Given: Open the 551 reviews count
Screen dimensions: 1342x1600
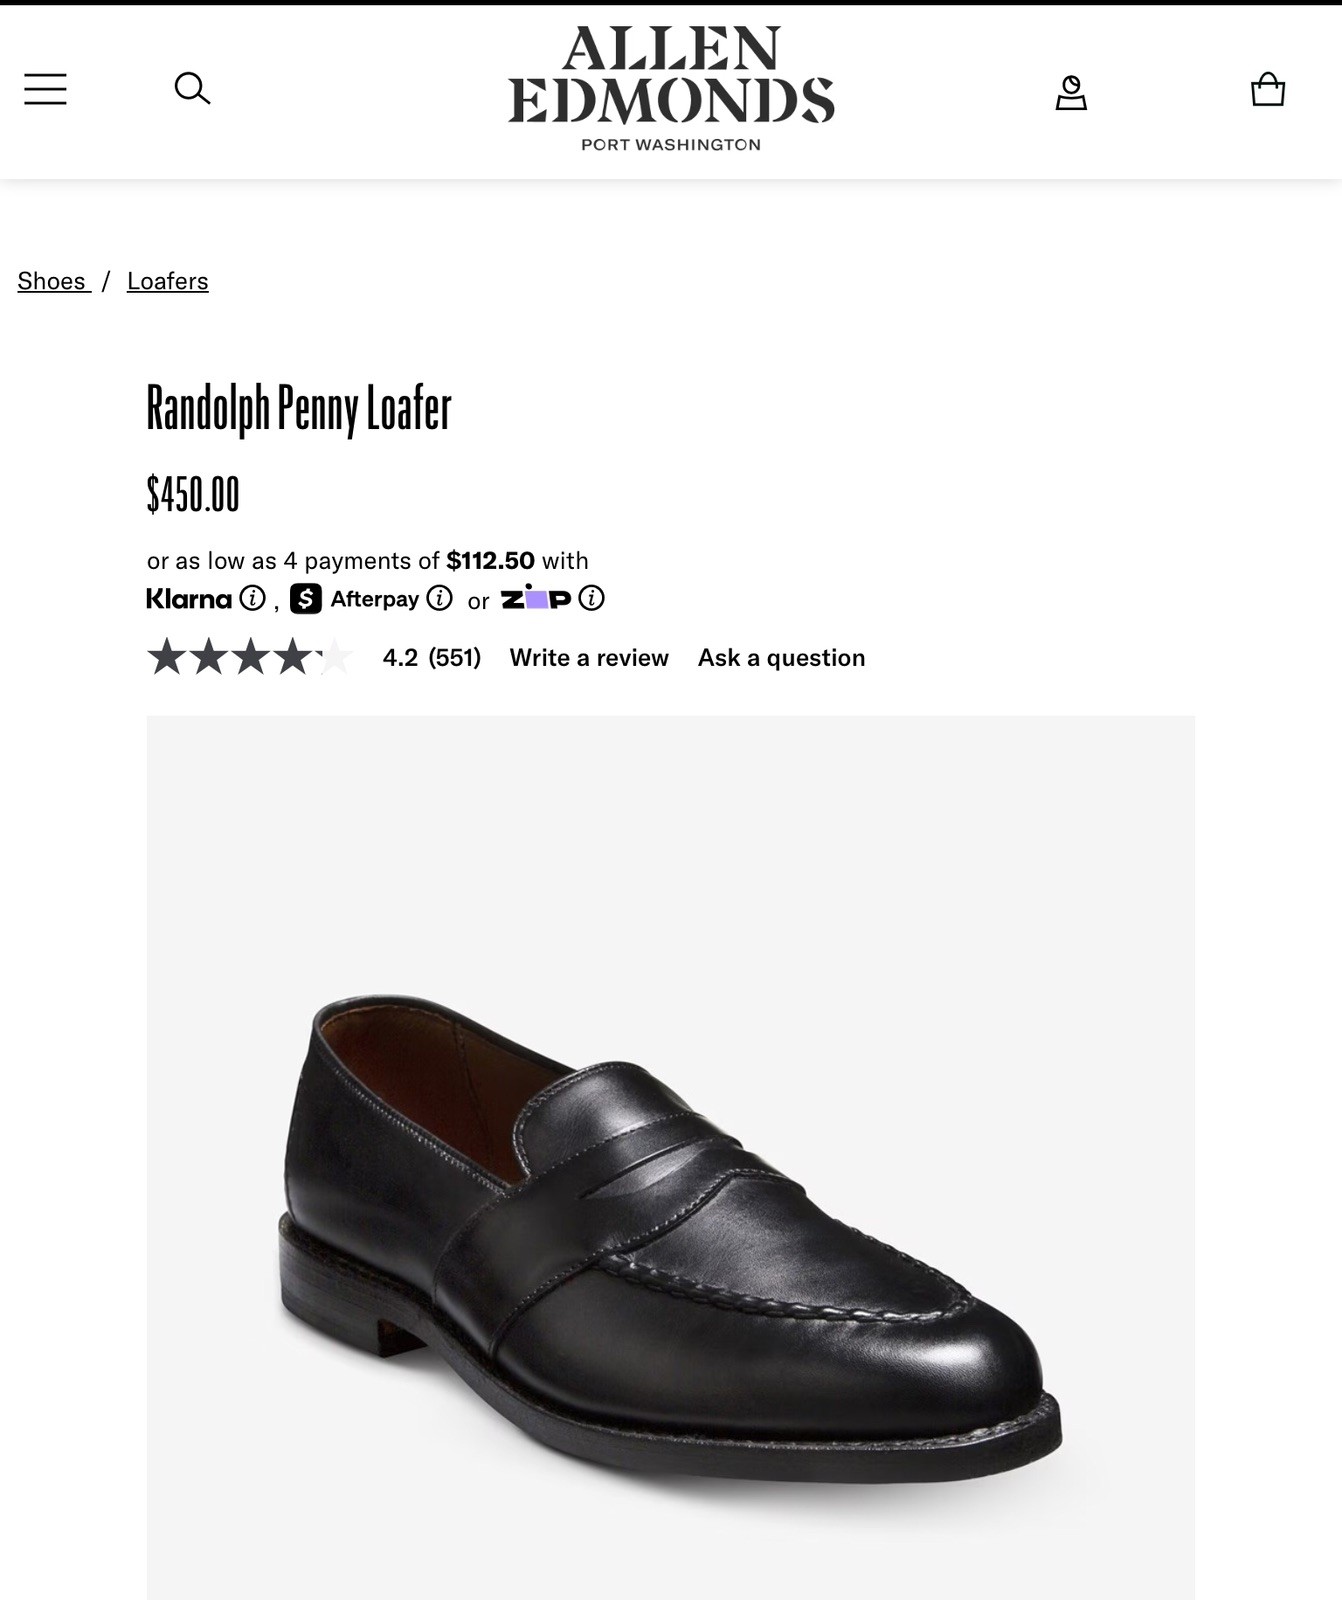Looking at the screenshot, I should click(455, 657).
